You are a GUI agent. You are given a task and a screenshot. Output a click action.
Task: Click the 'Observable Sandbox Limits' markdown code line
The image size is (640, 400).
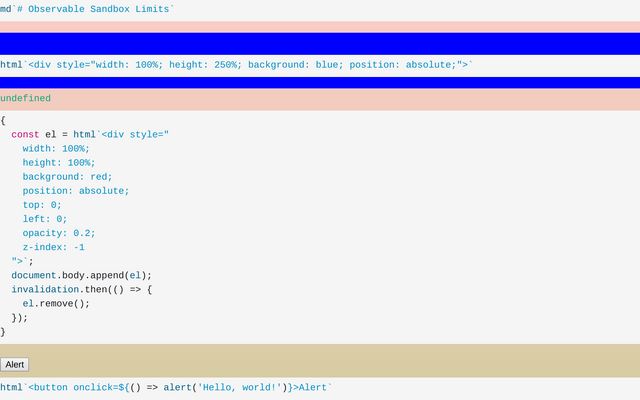pos(87,9)
